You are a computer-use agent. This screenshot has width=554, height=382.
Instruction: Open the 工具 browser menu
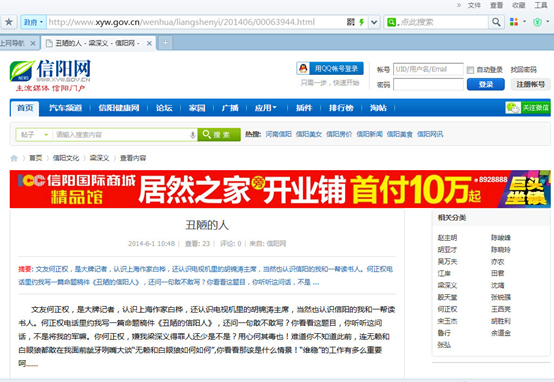pos(541,5)
